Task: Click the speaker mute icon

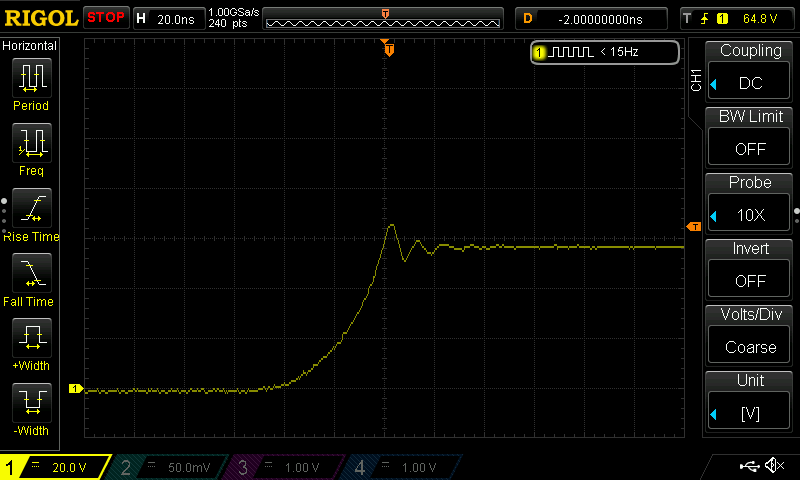Action: [x=774, y=465]
